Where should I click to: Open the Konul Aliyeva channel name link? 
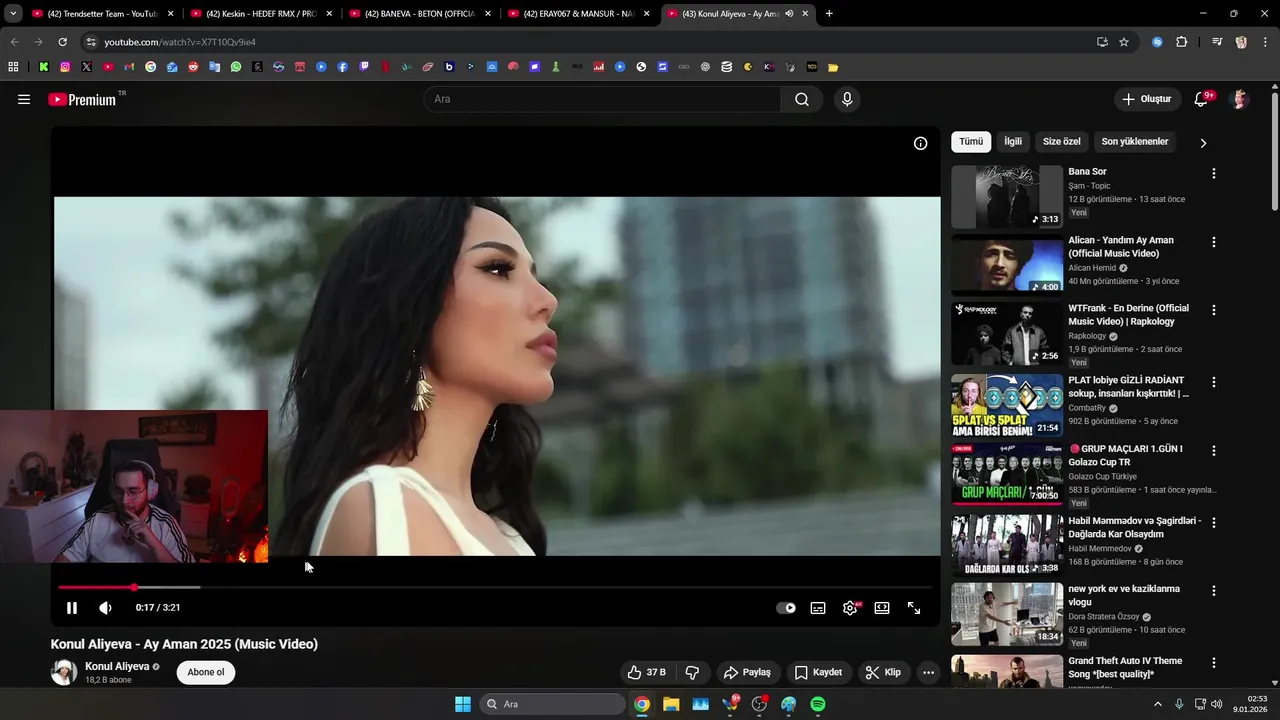(x=117, y=666)
